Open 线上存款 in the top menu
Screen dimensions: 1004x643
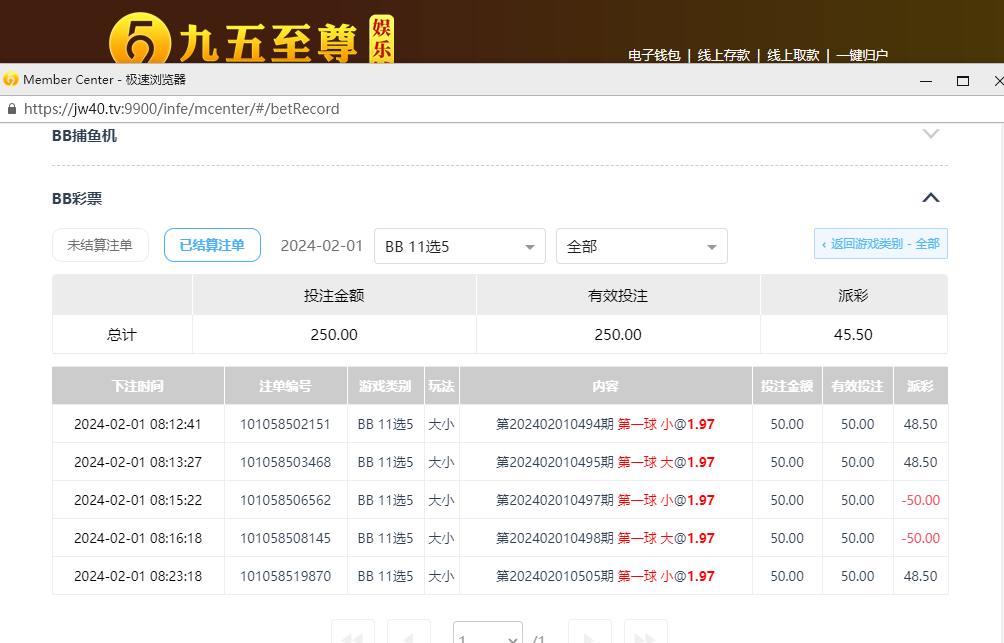[x=723, y=55]
